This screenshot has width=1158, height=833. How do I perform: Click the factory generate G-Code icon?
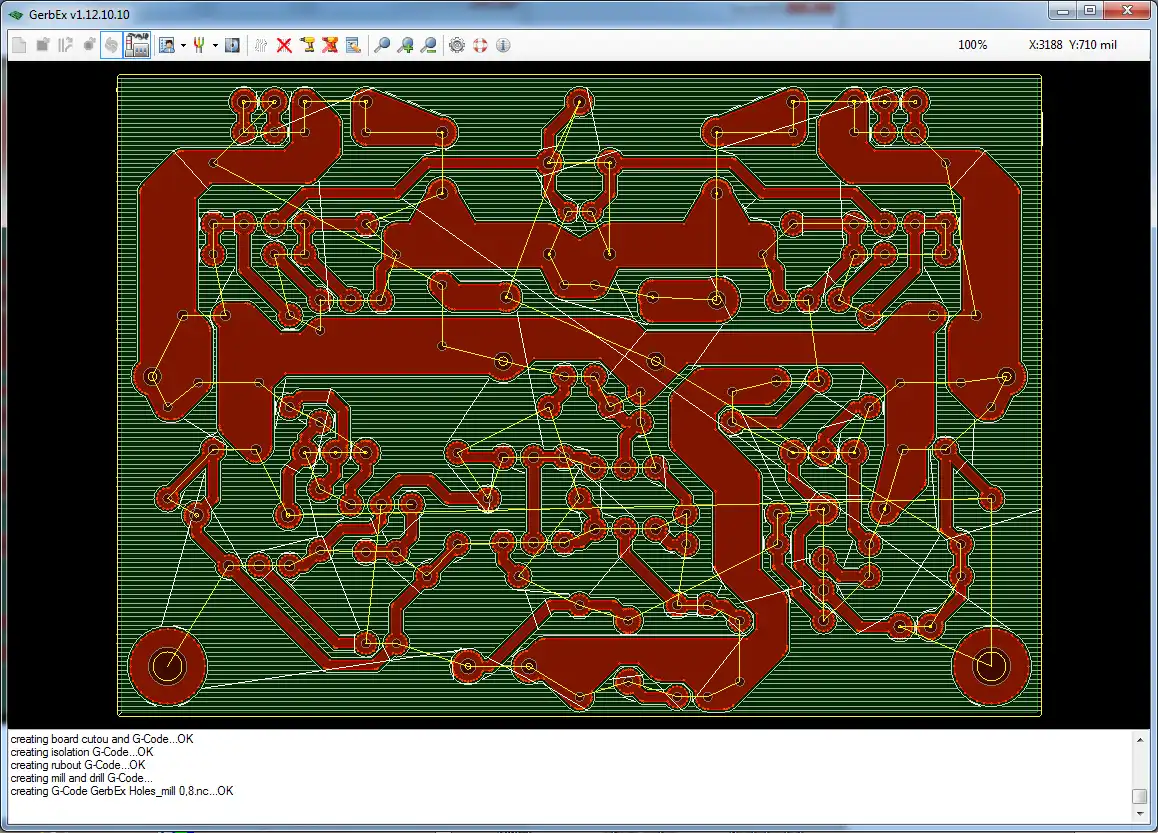tap(137, 45)
